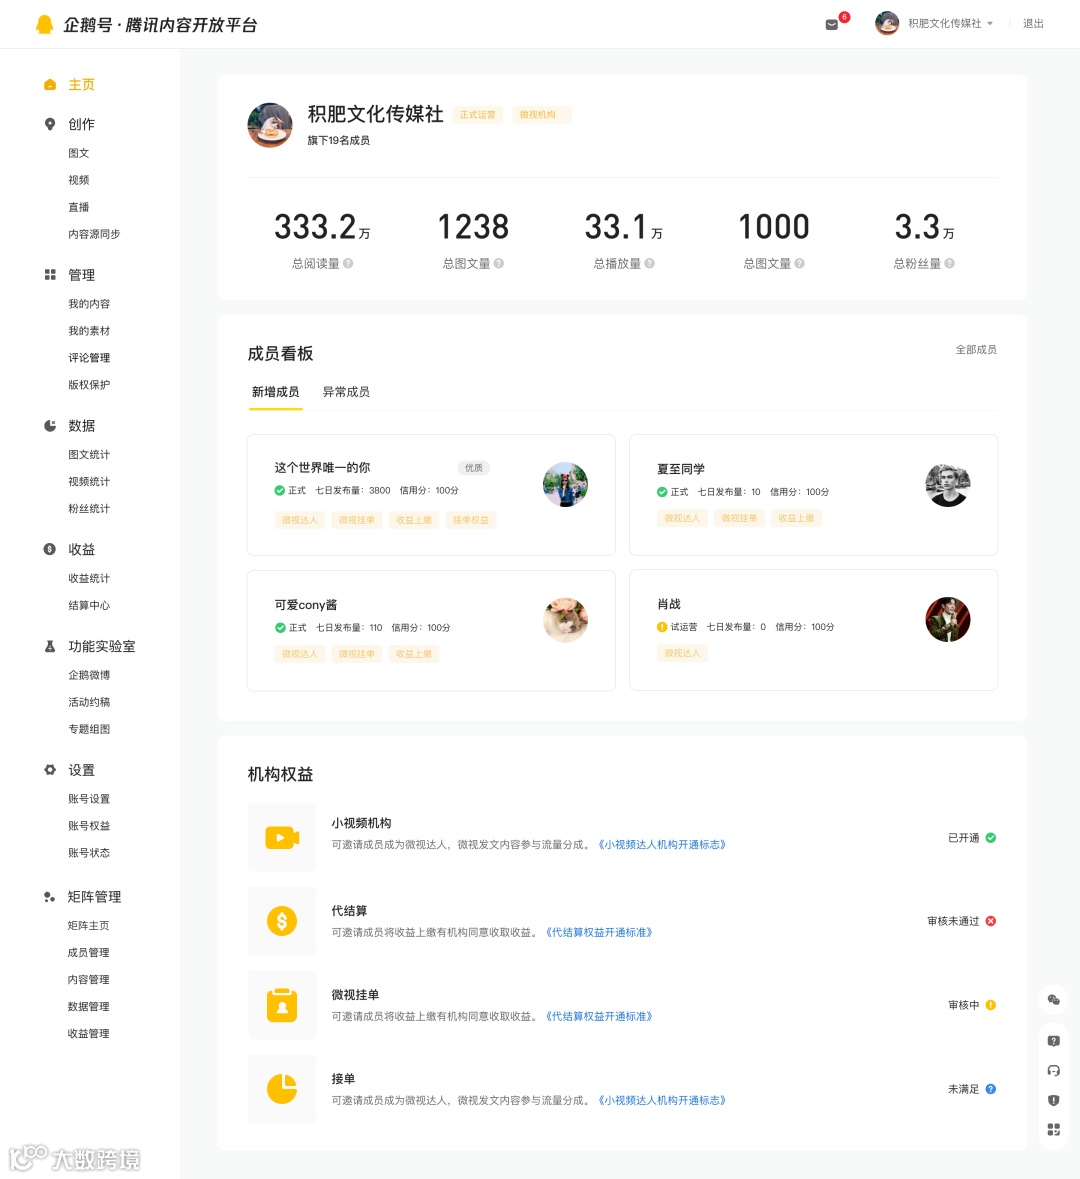Click the help icon beside 总阅读量
The height and width of the screenshot is (1179, 1080).
[348, 263]
